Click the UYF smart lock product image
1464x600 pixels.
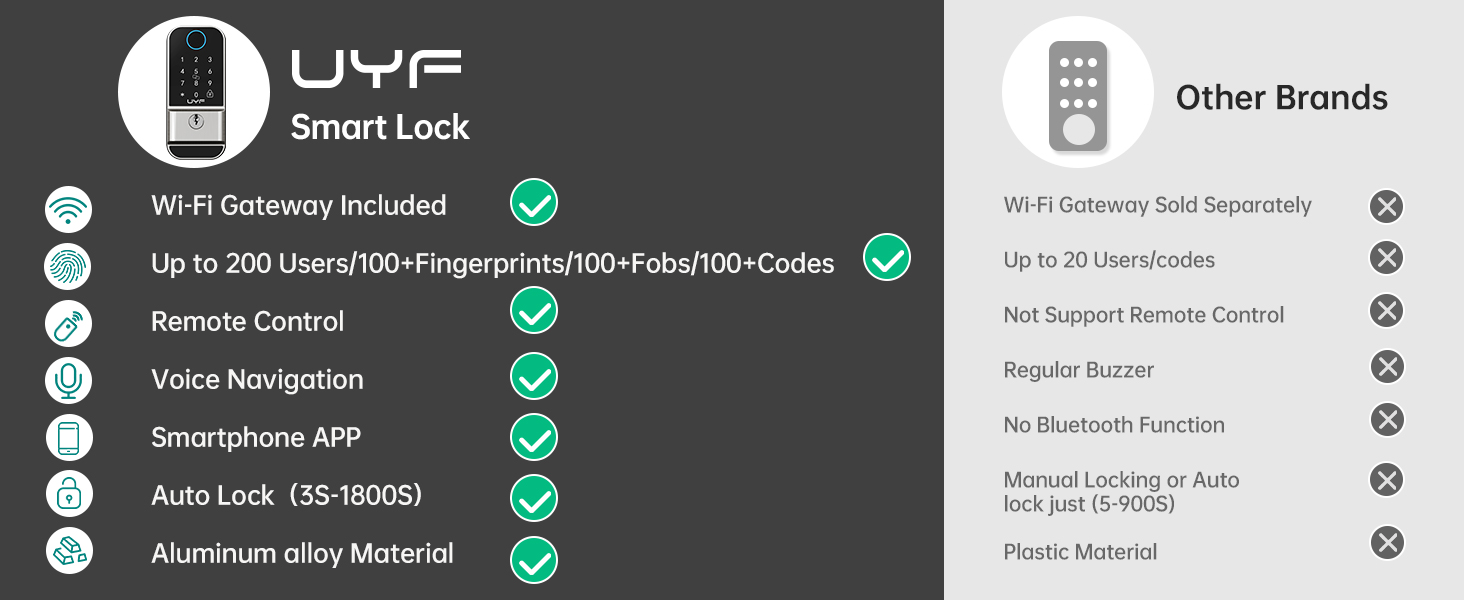[x=194, y=92]
